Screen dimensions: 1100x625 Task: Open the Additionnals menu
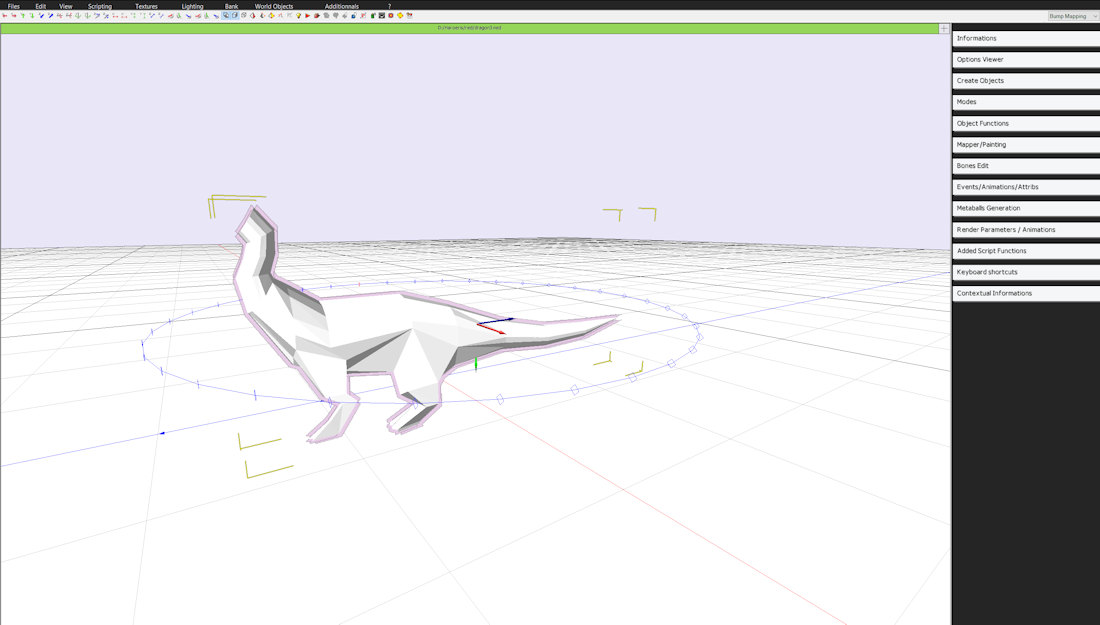pyautogui.click(x=342, y=6)
